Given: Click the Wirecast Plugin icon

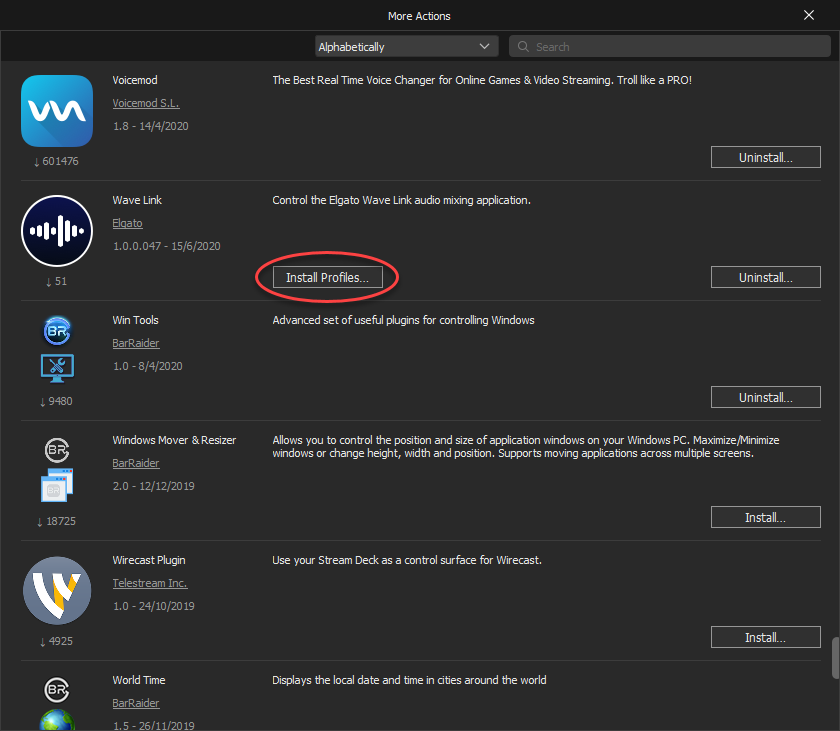Looking at the screenshot, I should pos(57,591).
